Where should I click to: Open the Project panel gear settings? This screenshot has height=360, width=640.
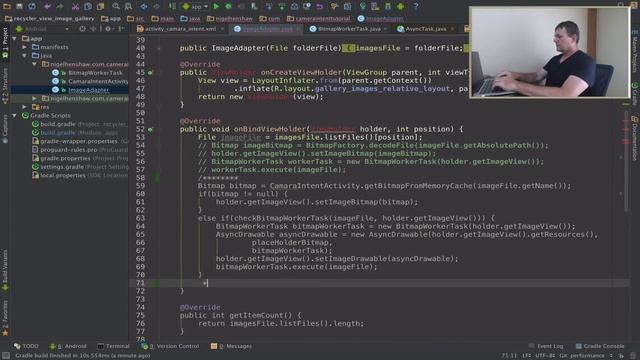(x=108, y=29)
